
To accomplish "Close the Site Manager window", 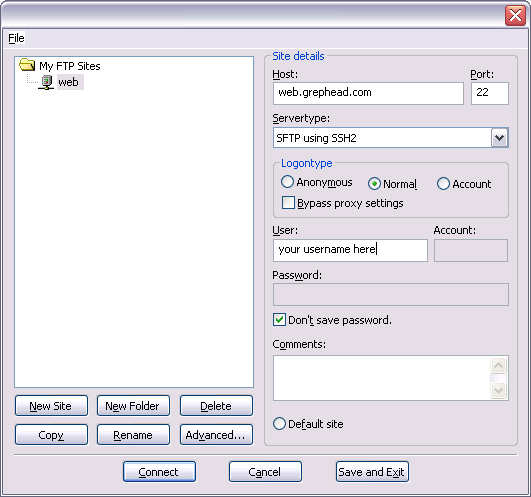I will [x=515, y=15].
